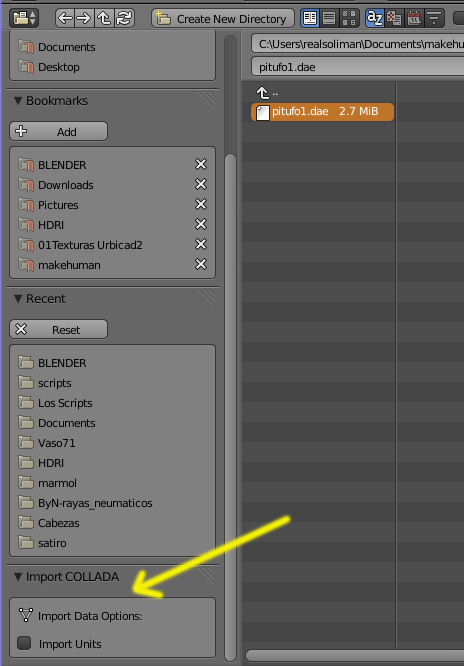Click the file list horizontal scrollbar
Screen dimensions: 464x666
click(355, 656)
